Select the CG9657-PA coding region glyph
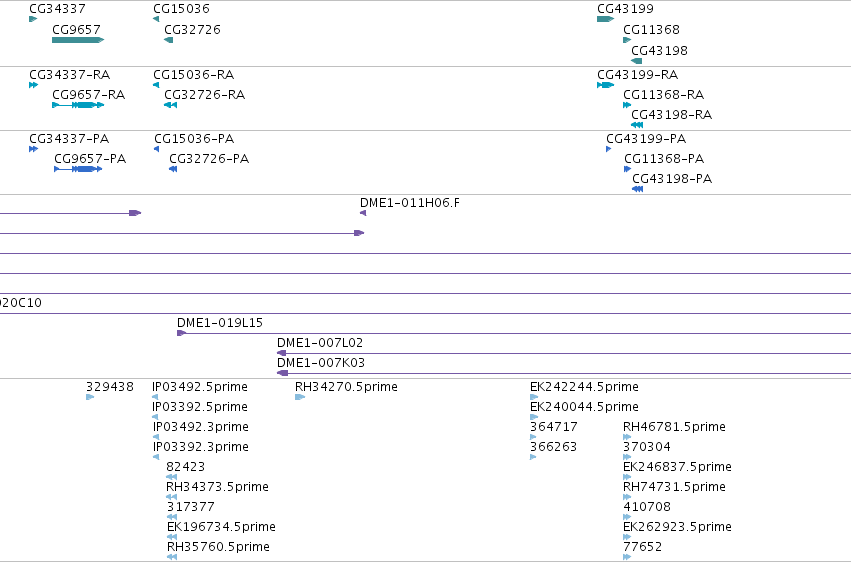This screenshot has height=562, width=851. point(78,169)
